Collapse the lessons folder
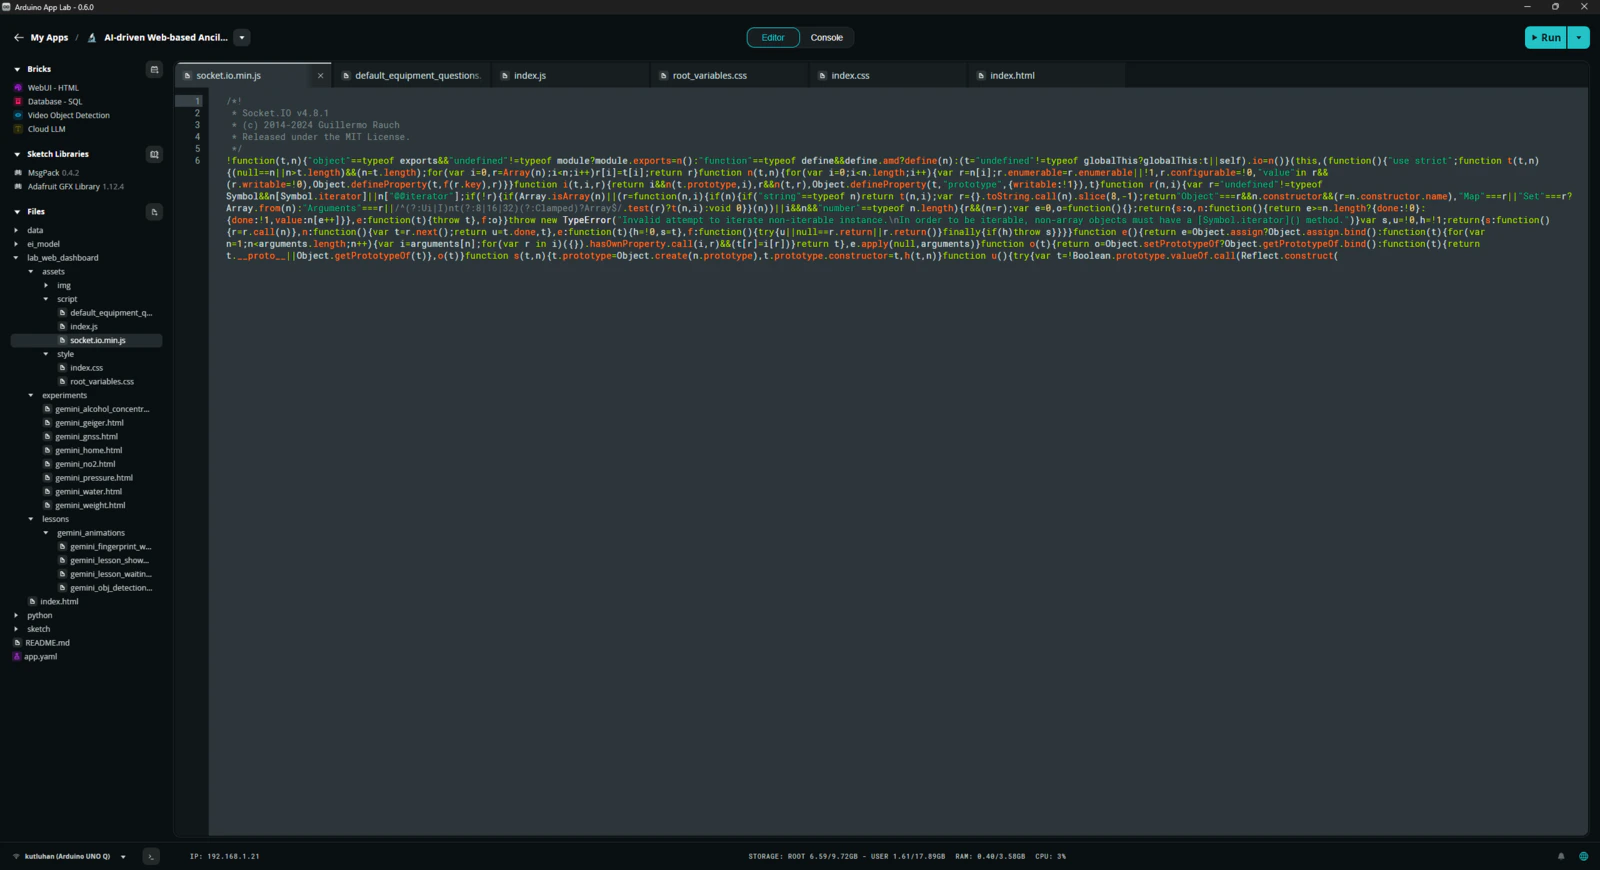Viewport: 1600px width, 870px height. click(x=31, y=519)
